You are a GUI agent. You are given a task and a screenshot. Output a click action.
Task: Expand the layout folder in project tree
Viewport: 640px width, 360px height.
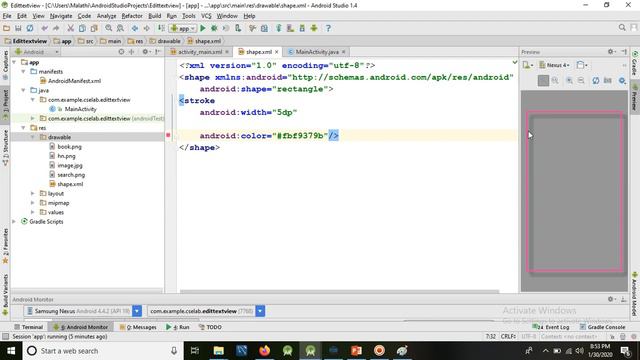click(x=33, y=193)
